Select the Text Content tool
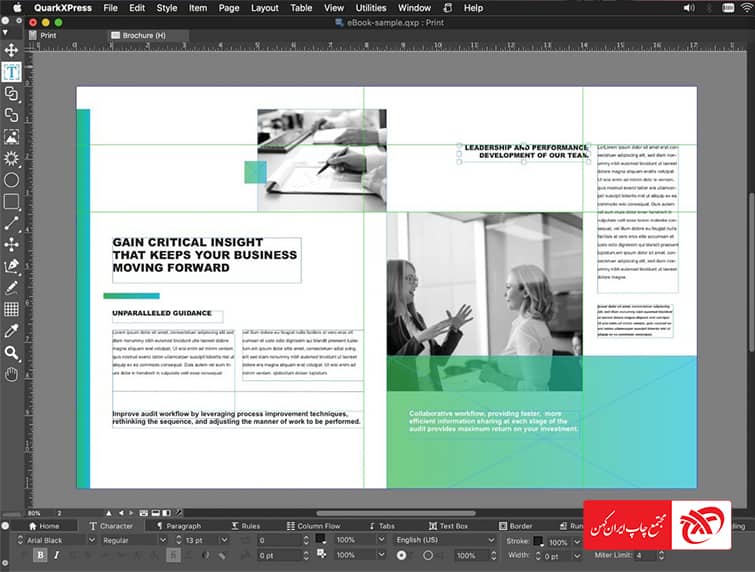The width and height of the screenshot is (755, 572). pyautogui.click(x=11, y=72)
